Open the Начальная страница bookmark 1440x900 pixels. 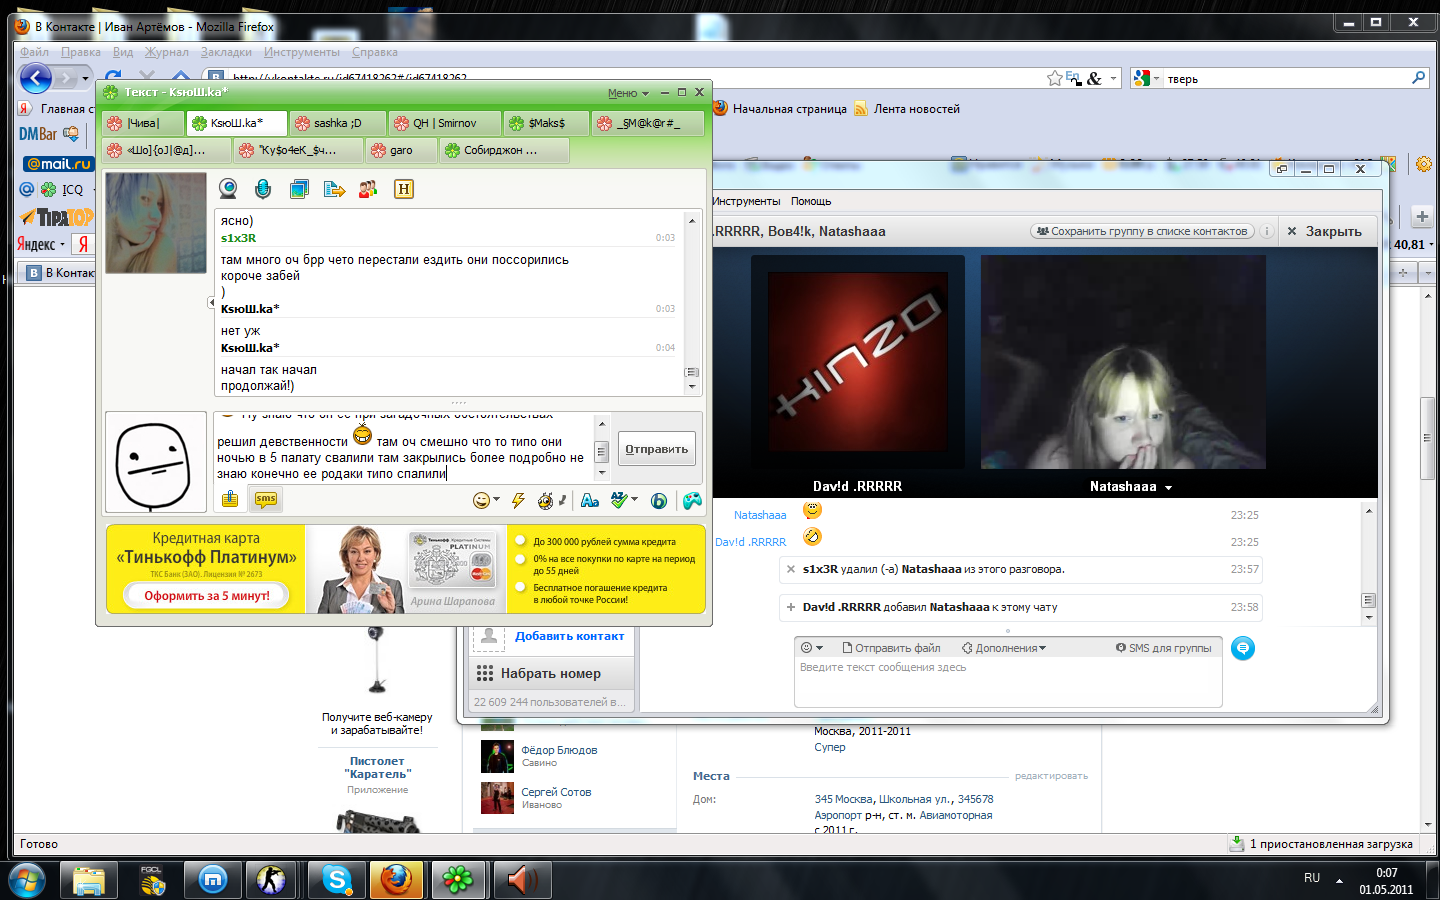(x=779, y=109)
